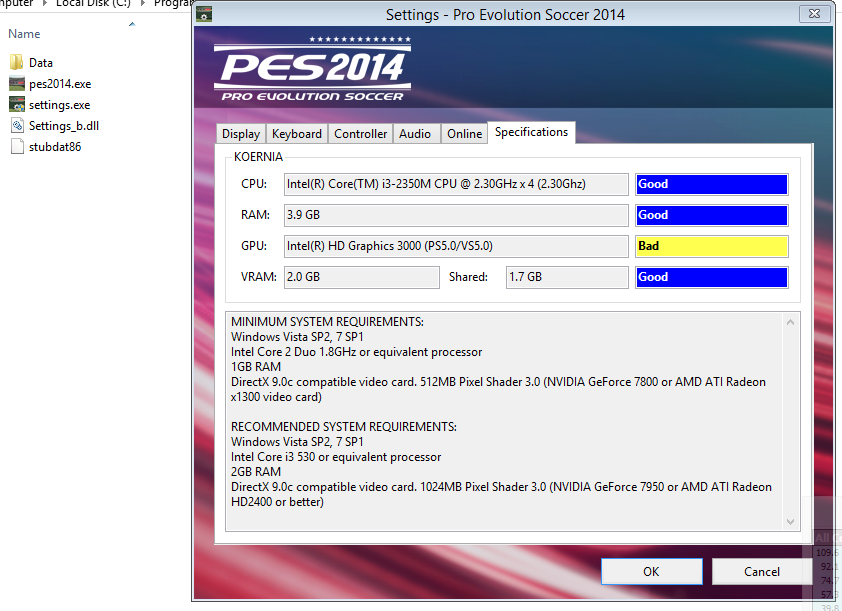The width and height of the screenshot is (842, 611).
Task: Switch to the Audio tab
Action: 416,132
